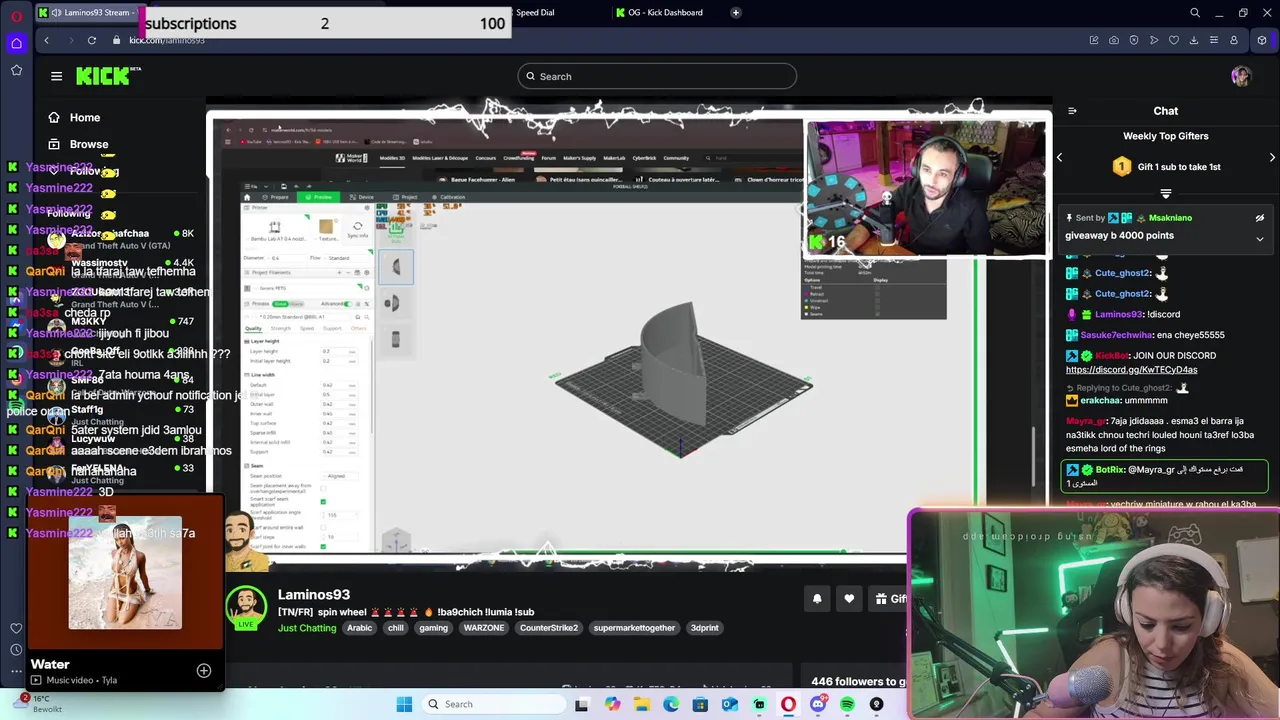The width and height of the screenshot is (1280, 720).
Task: Select the Arabic tag
Action: click(x=359, y=628)
